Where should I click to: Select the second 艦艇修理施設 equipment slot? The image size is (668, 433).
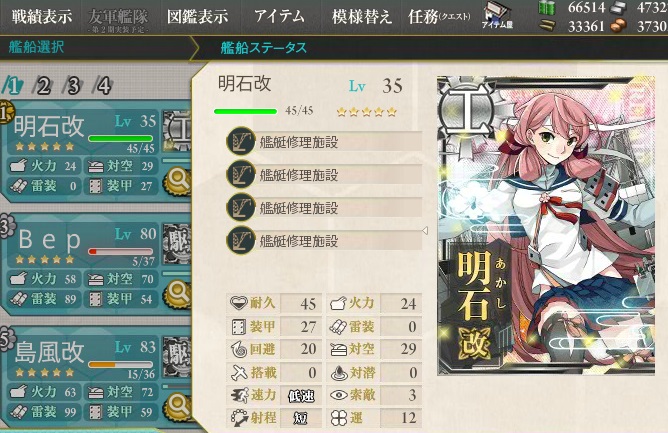325,175
